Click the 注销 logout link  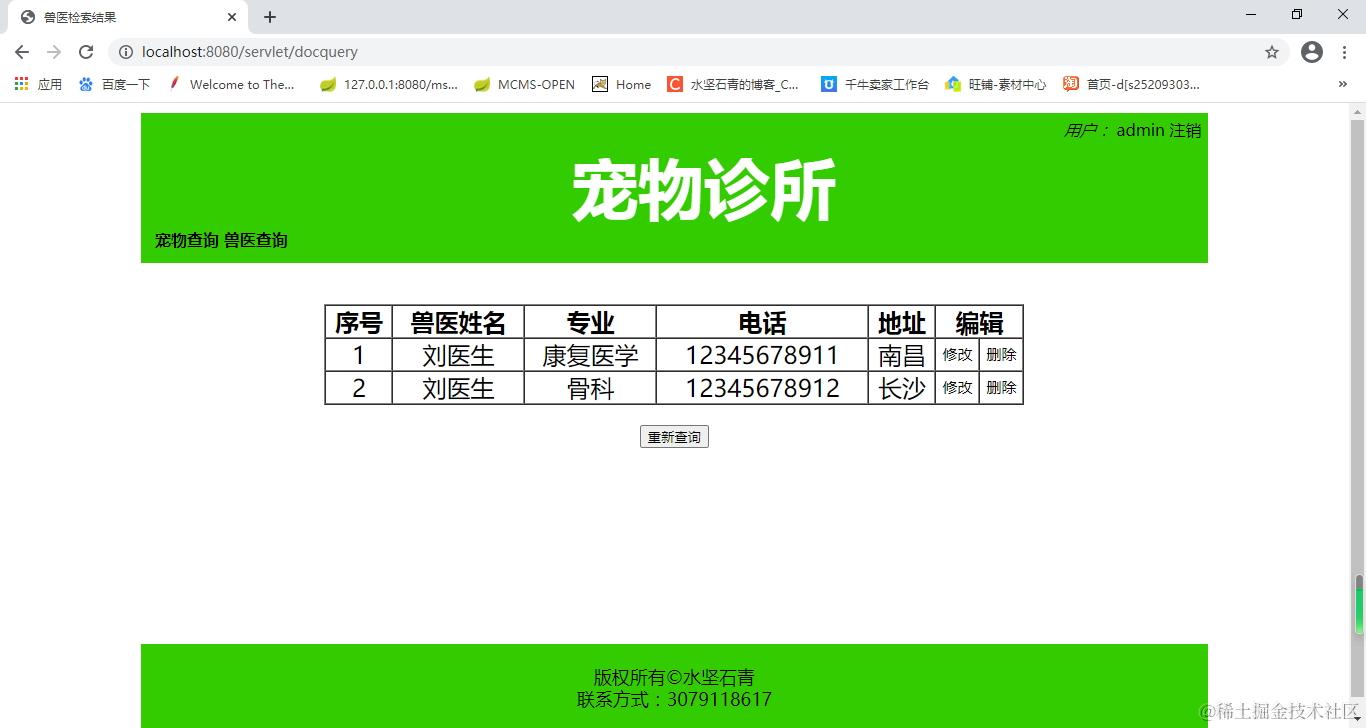pos(1185,130)
